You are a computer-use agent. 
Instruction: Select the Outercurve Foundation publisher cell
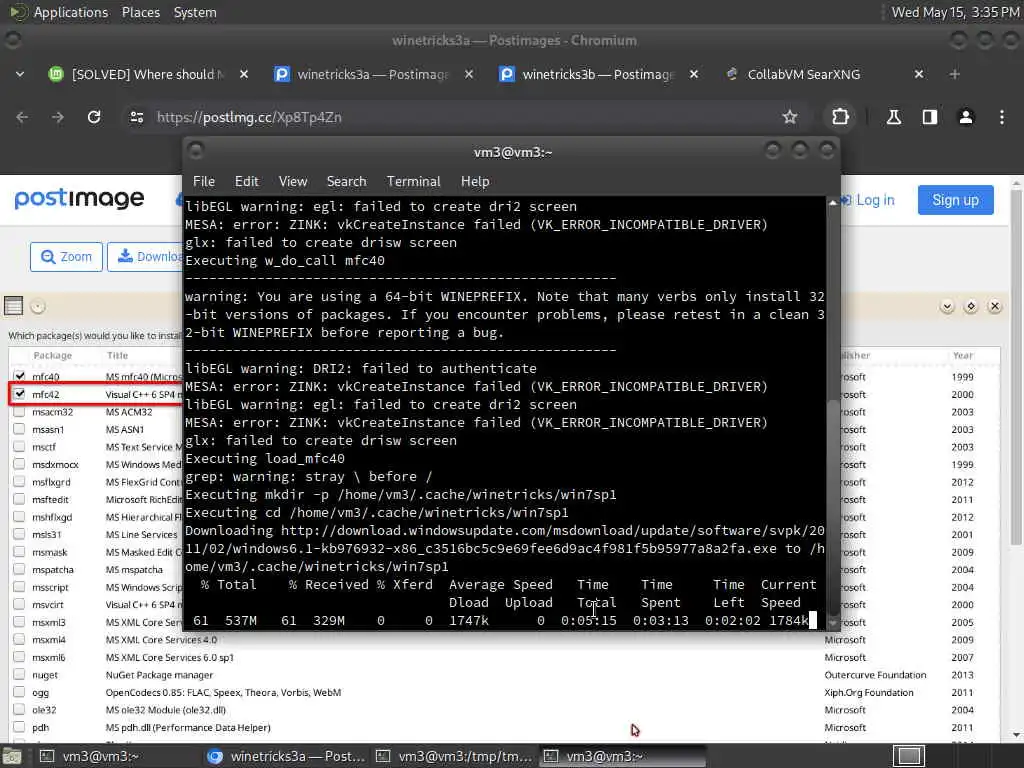click(875, 675)
